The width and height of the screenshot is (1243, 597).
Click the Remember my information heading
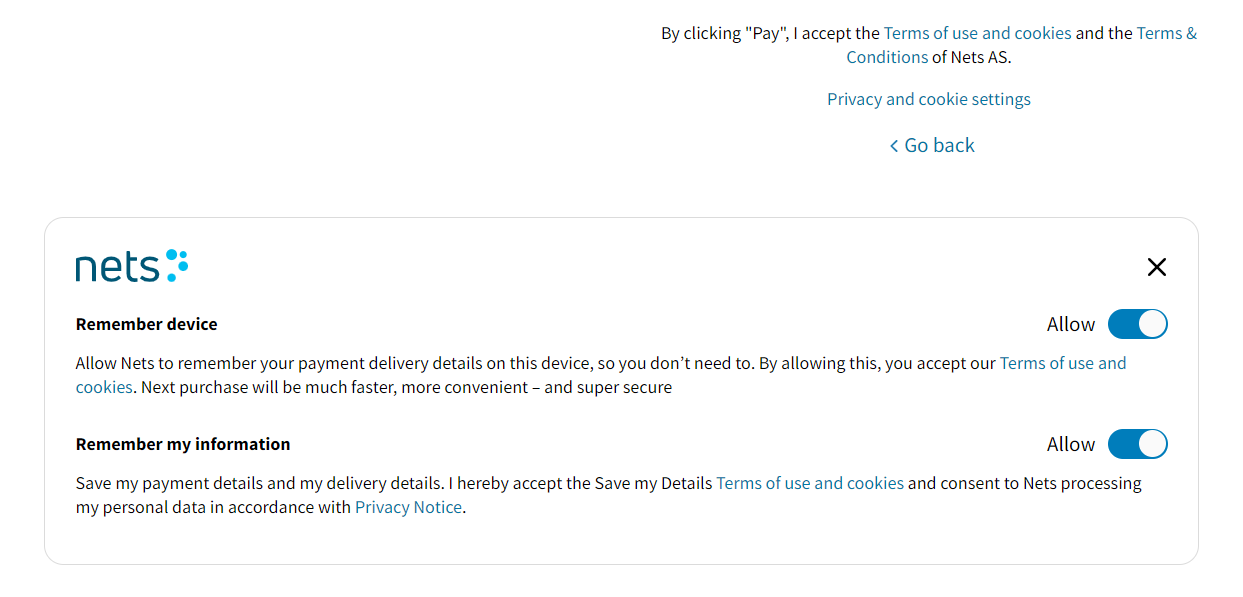coord(183,444)
